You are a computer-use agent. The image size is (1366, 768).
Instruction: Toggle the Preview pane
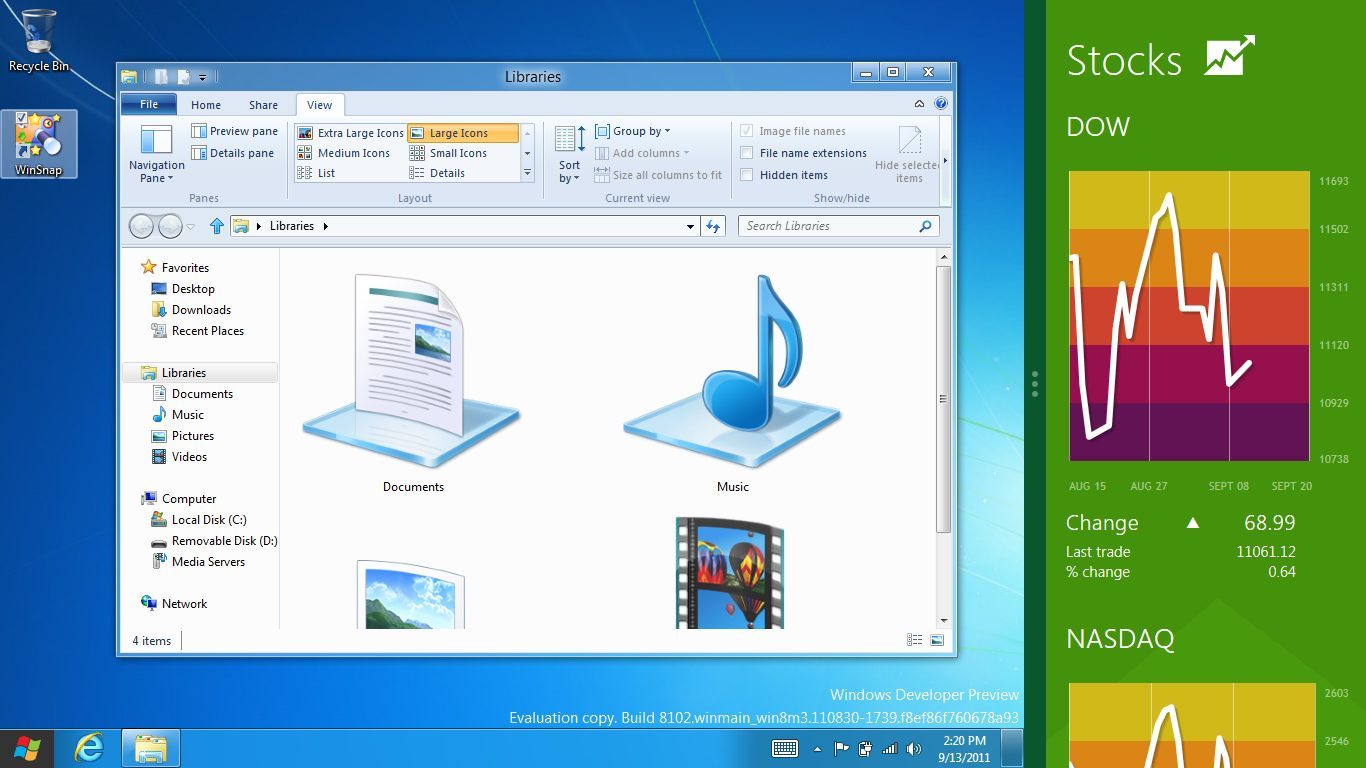[234, 131]
